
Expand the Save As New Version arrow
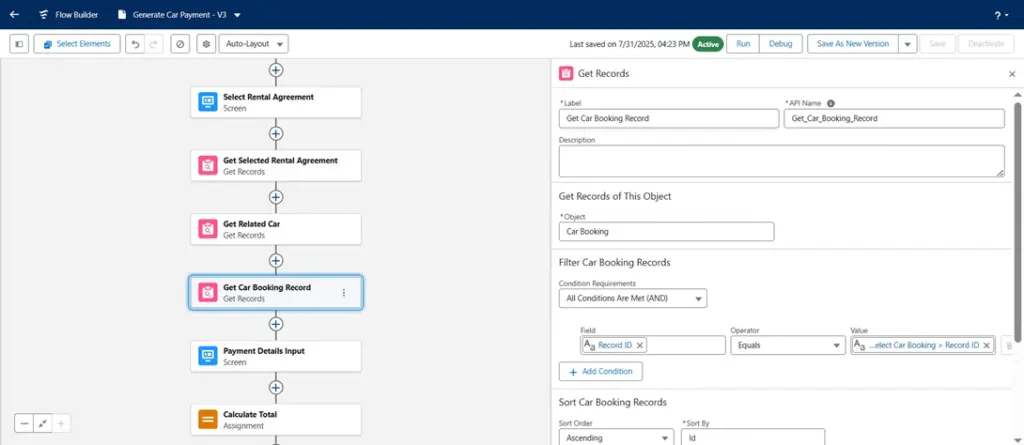point(907,44)
